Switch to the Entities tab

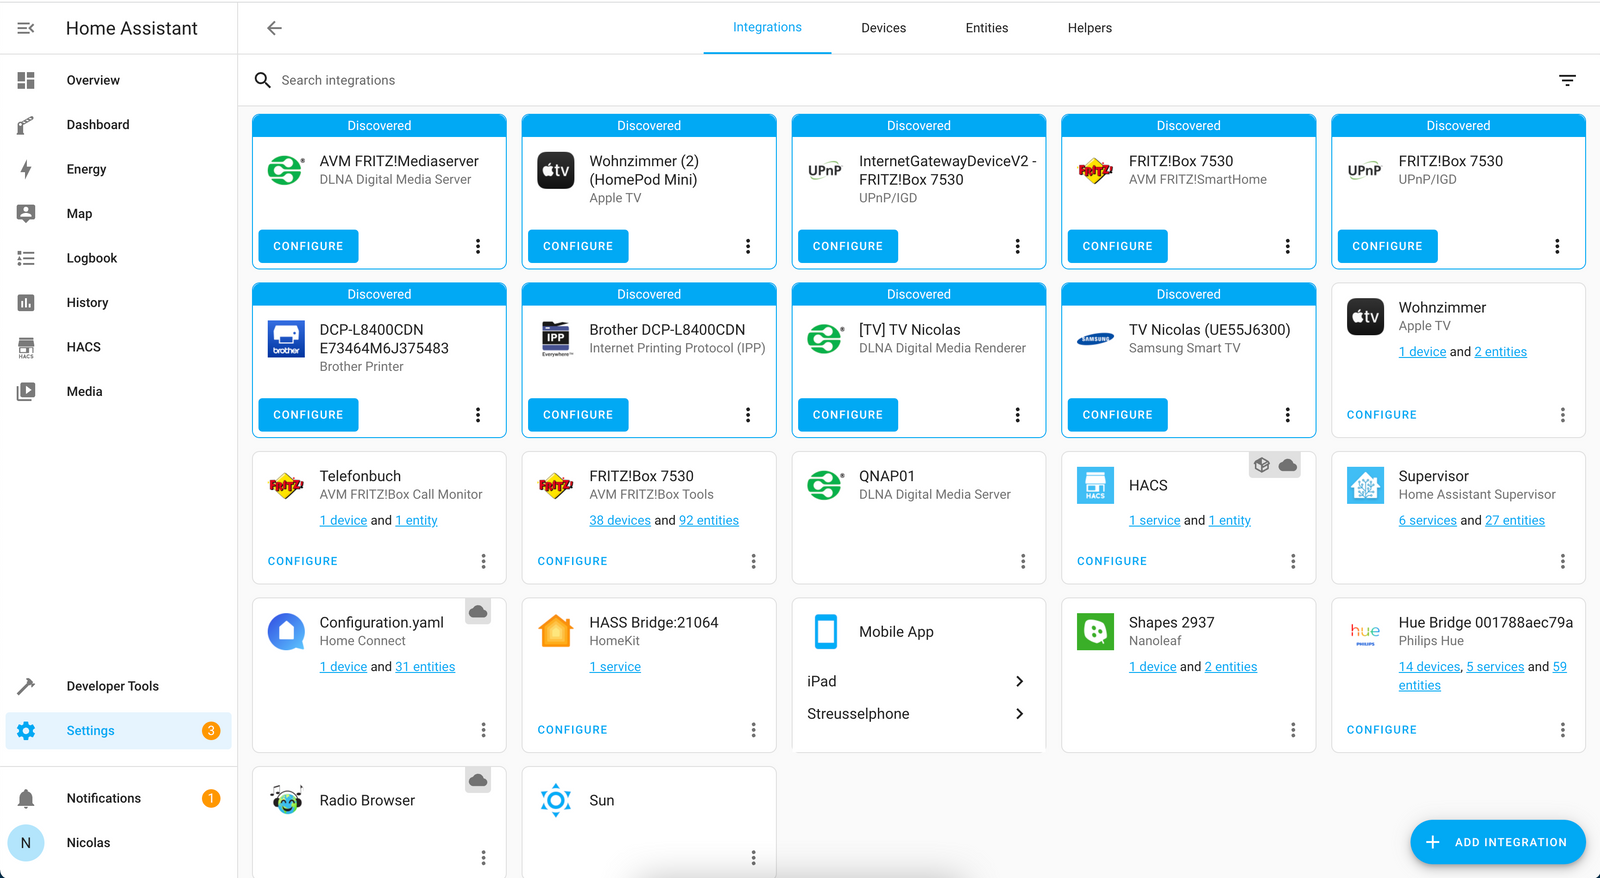pos(987,28)
